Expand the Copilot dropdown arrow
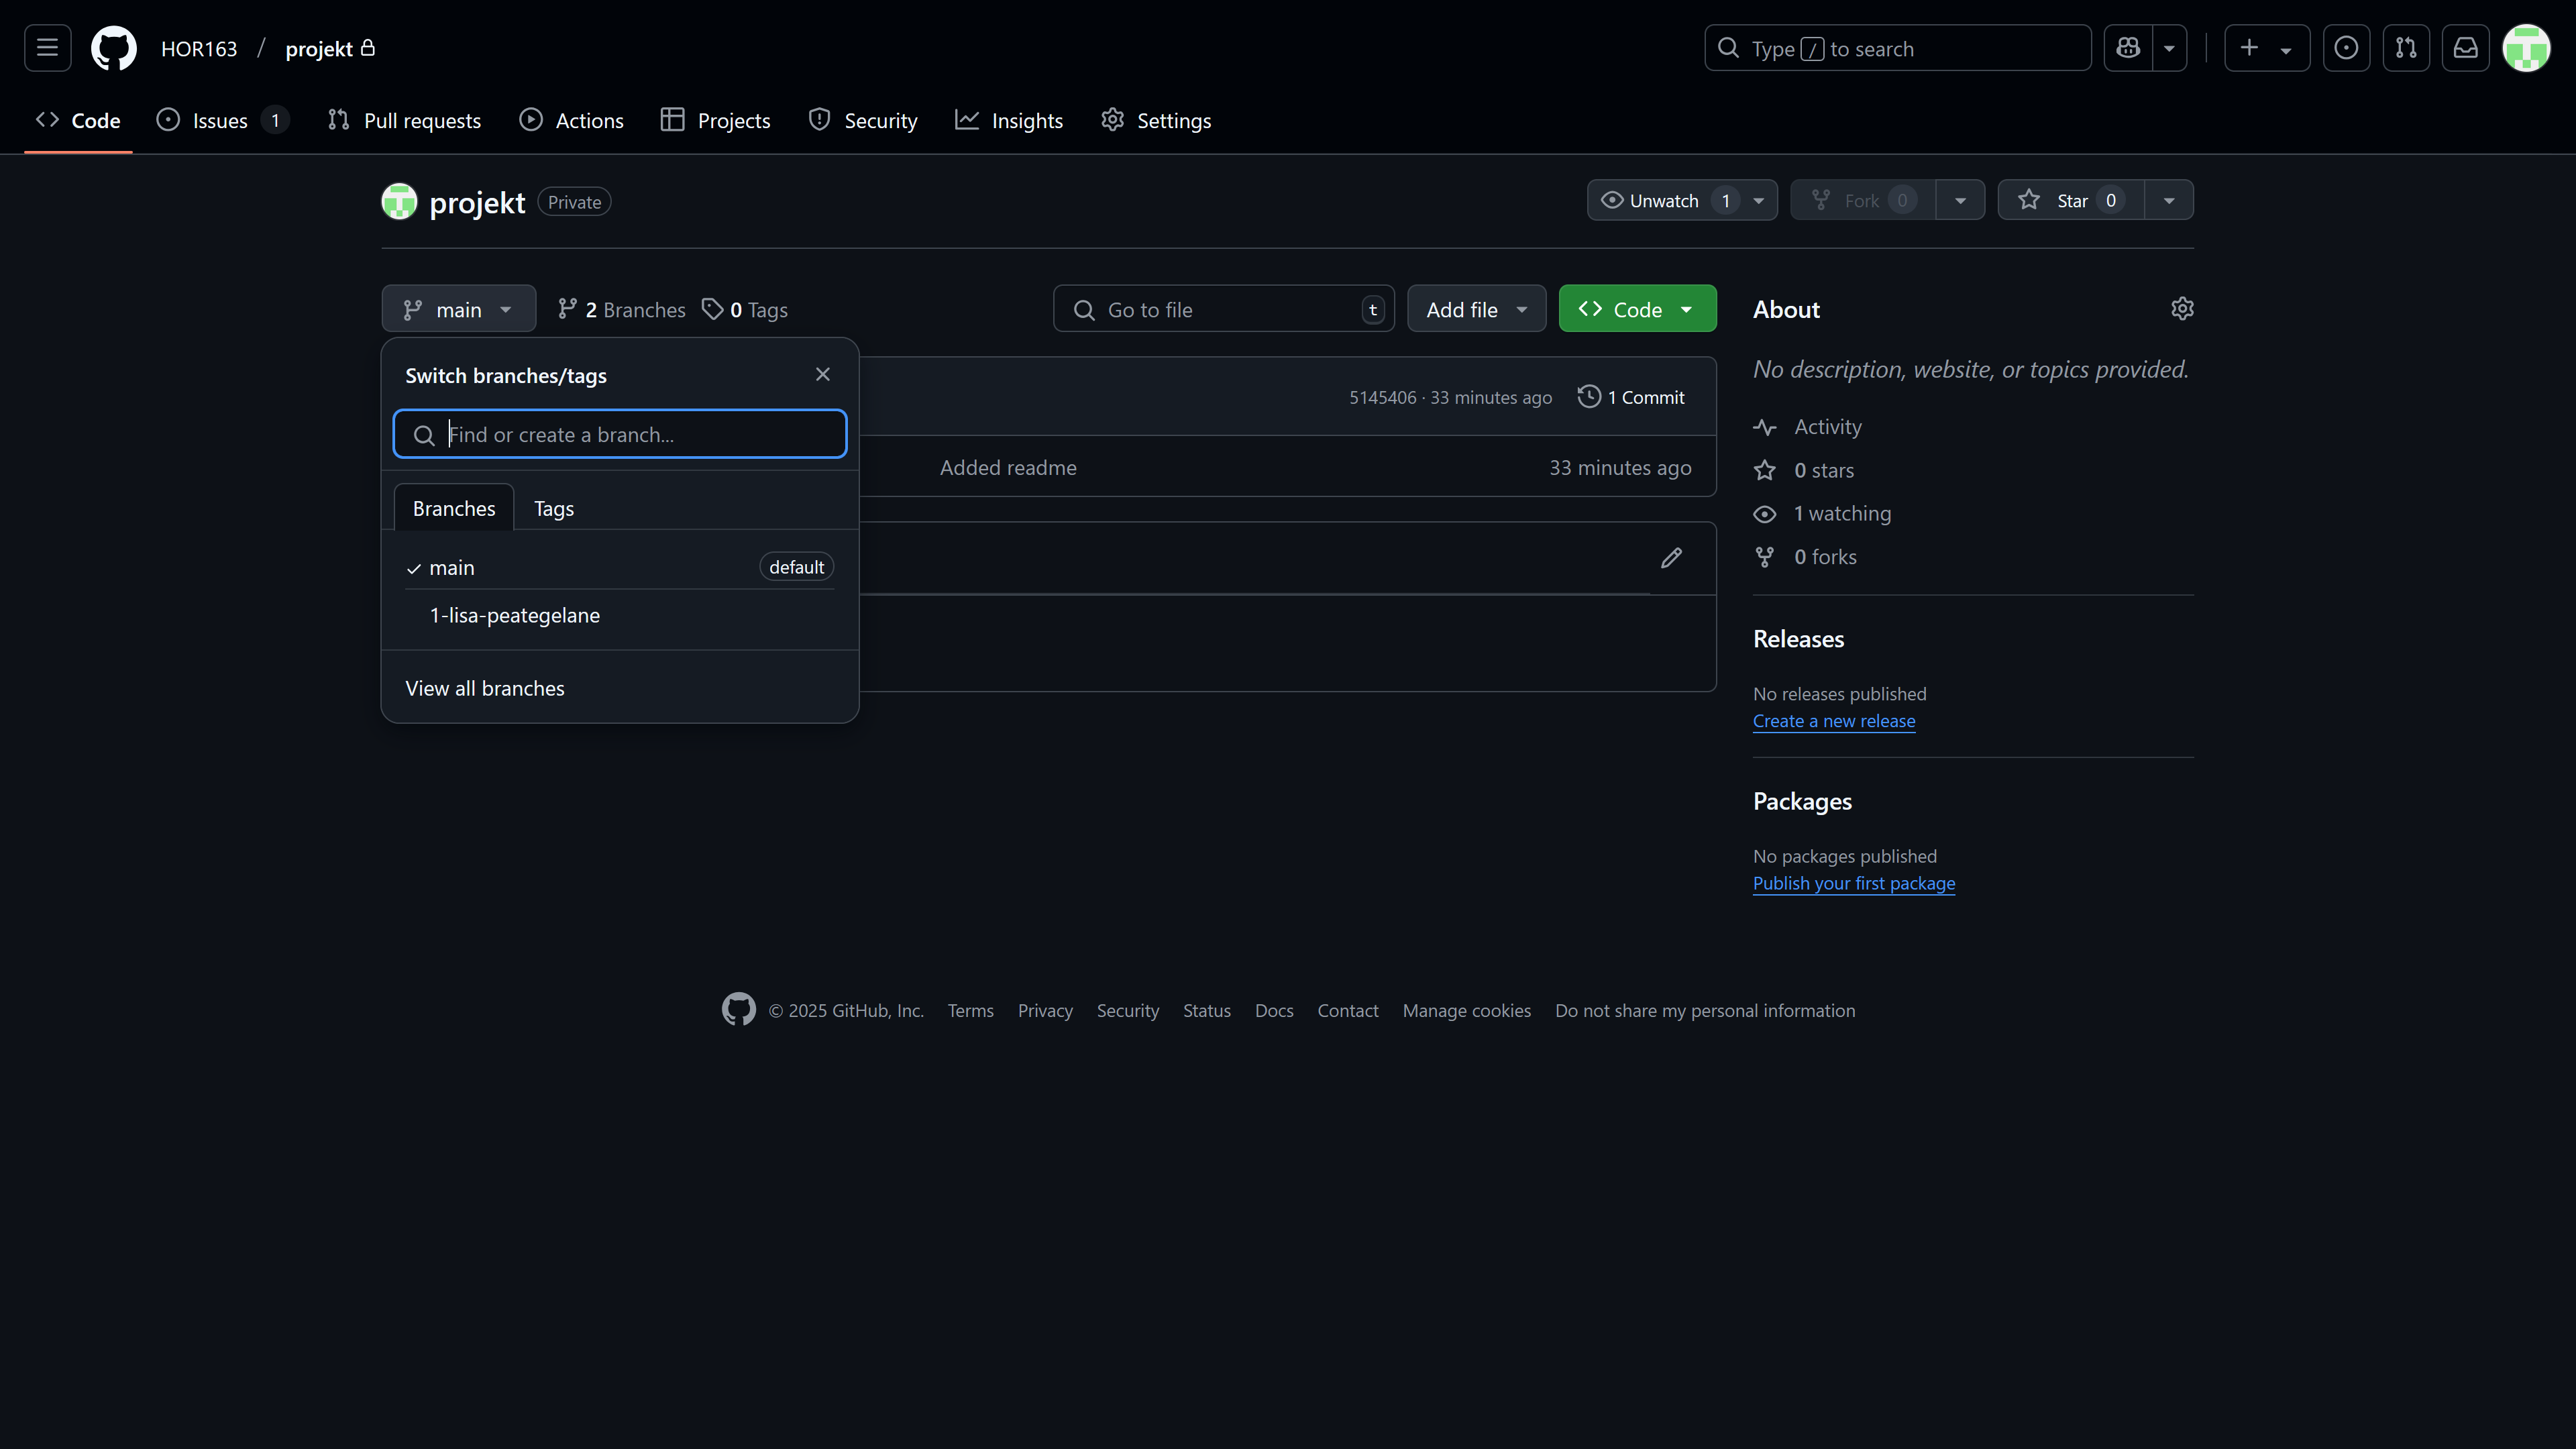This screenshot has height=1449, width=2576. (2169, 48)
